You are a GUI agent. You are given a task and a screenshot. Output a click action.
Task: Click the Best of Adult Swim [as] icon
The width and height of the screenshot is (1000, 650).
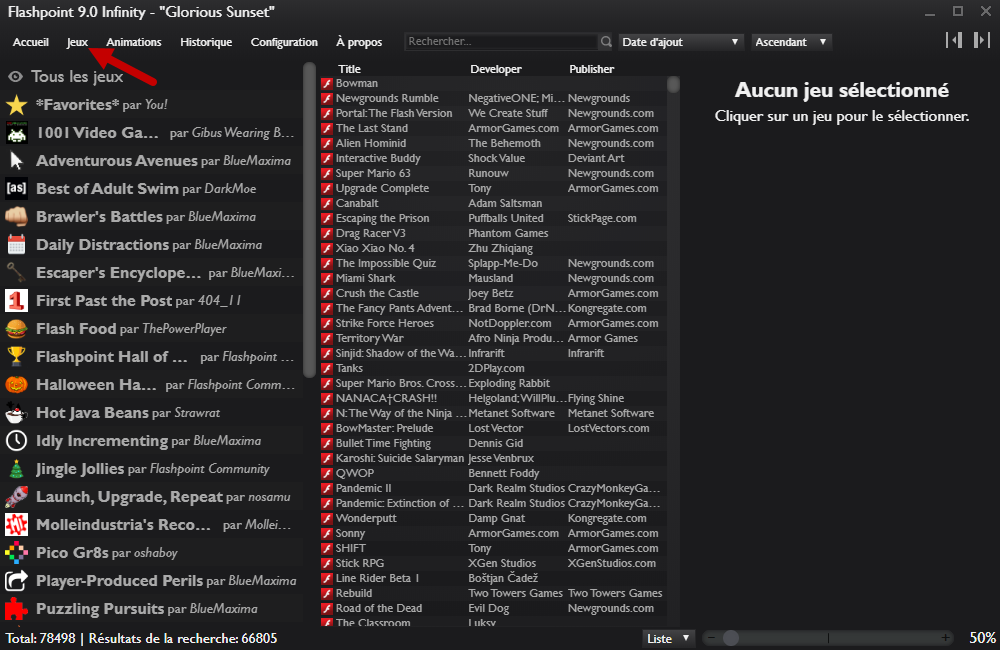point(17,189)
